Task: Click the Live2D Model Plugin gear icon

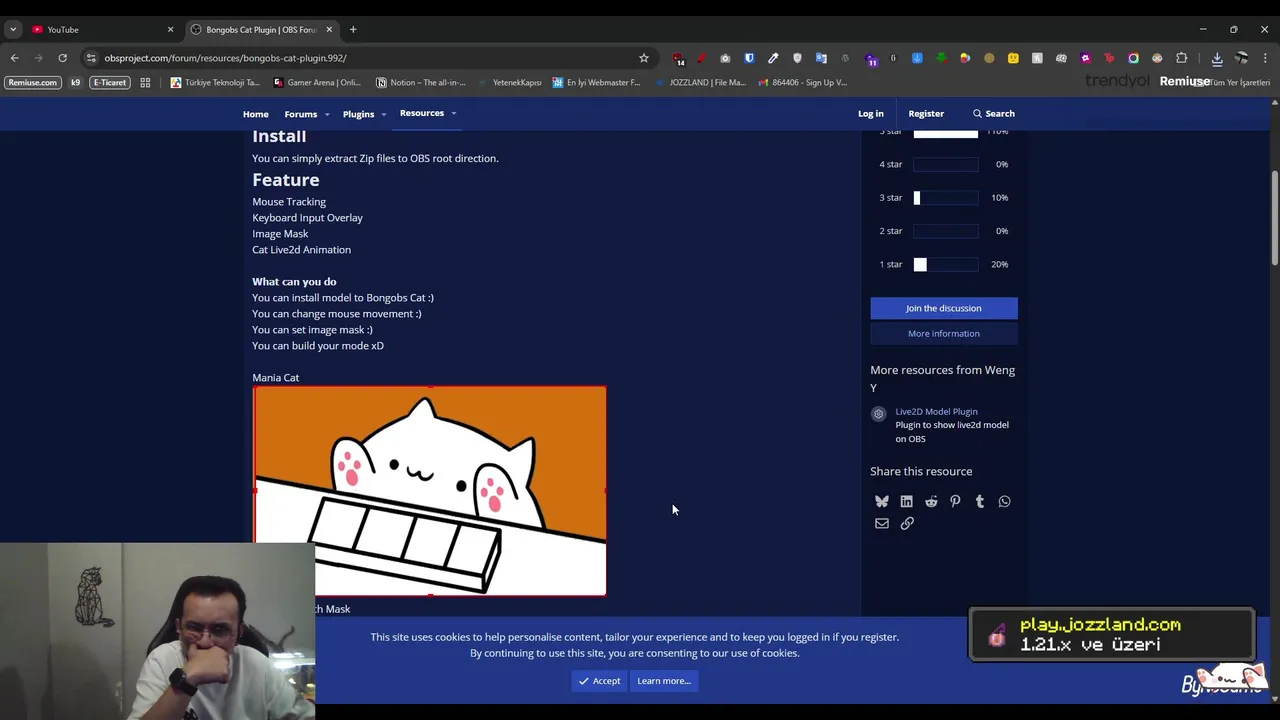Action: click(x=878, y=414)
